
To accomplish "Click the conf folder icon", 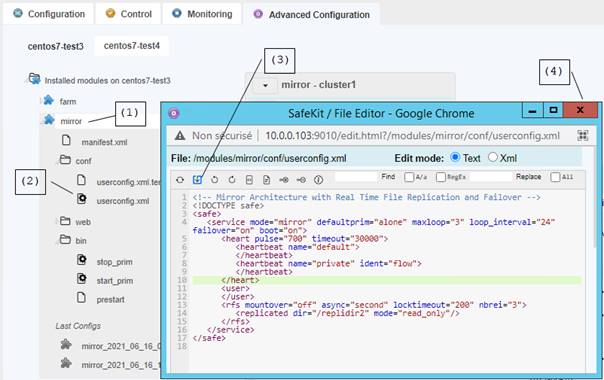I will pyautogui.click(x=65, y=159).
